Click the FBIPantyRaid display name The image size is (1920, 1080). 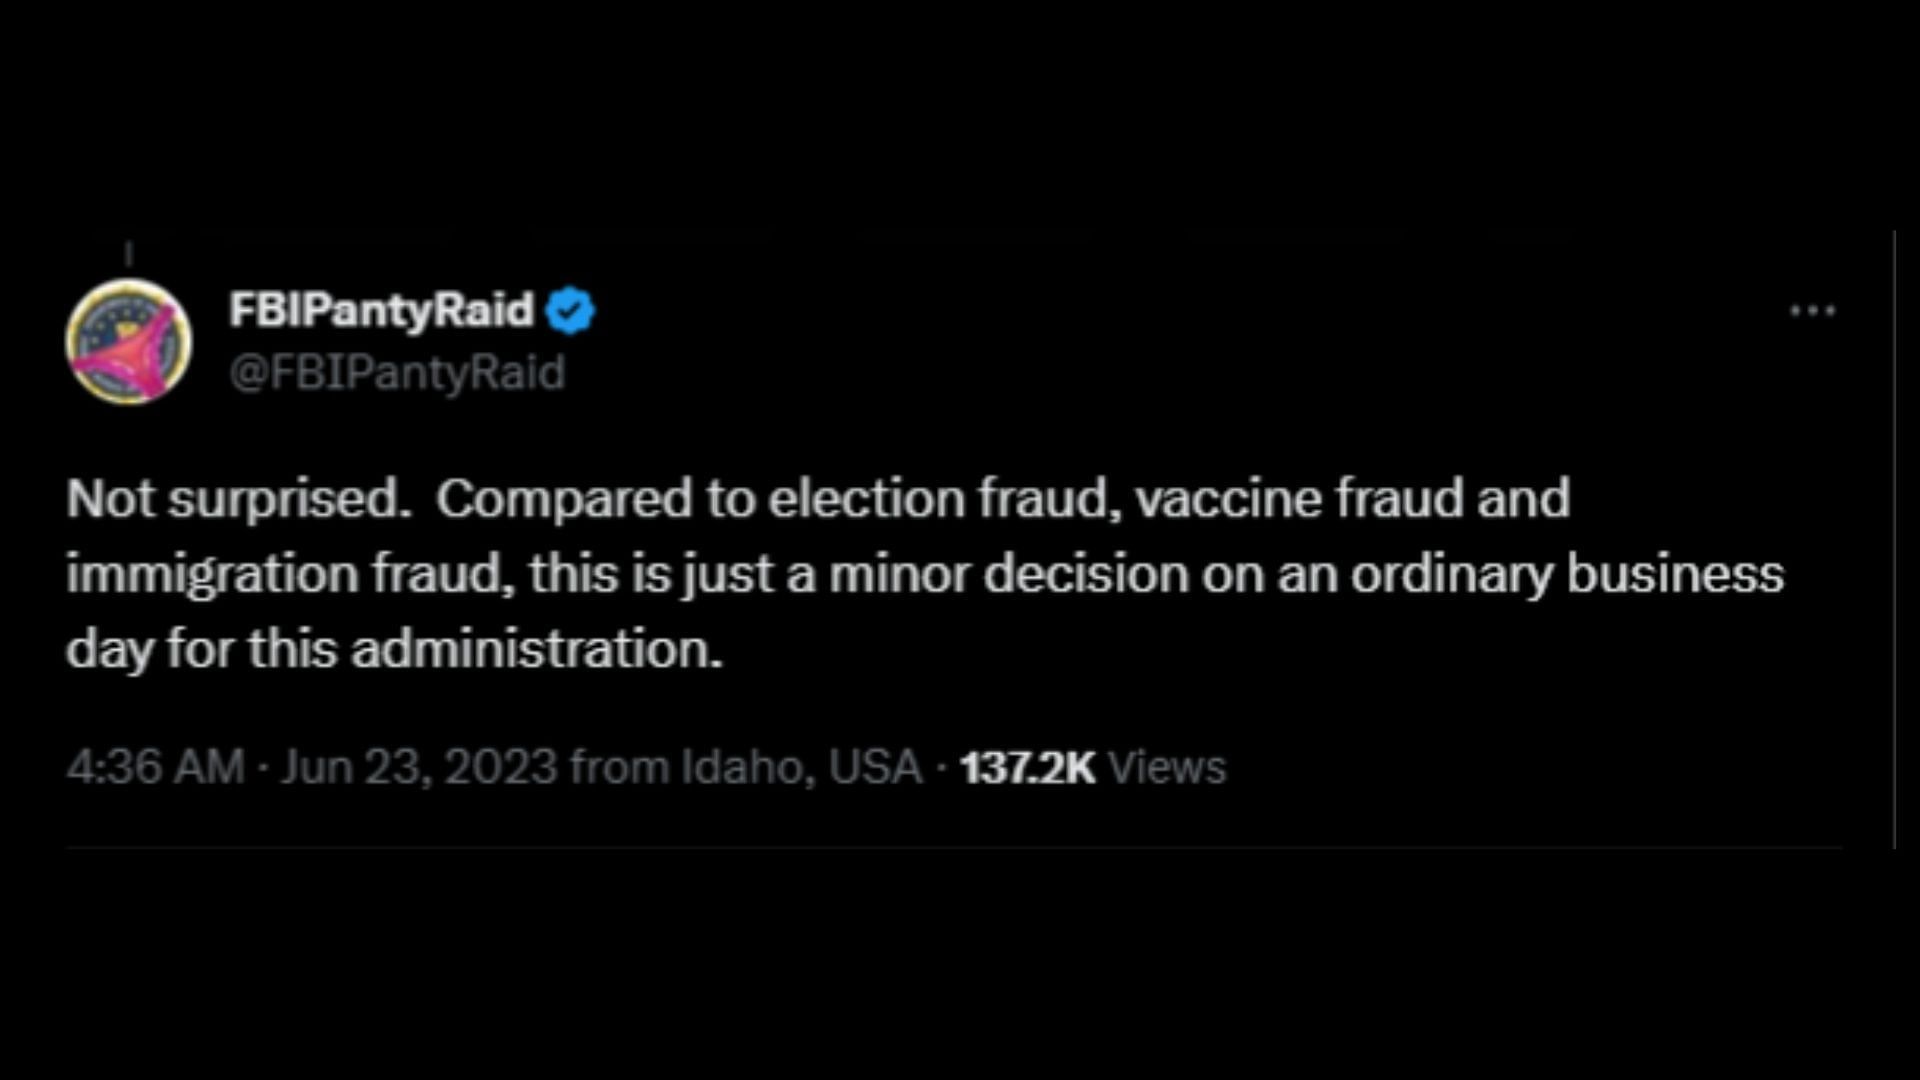pyautogui.click(x=381, y=310)
